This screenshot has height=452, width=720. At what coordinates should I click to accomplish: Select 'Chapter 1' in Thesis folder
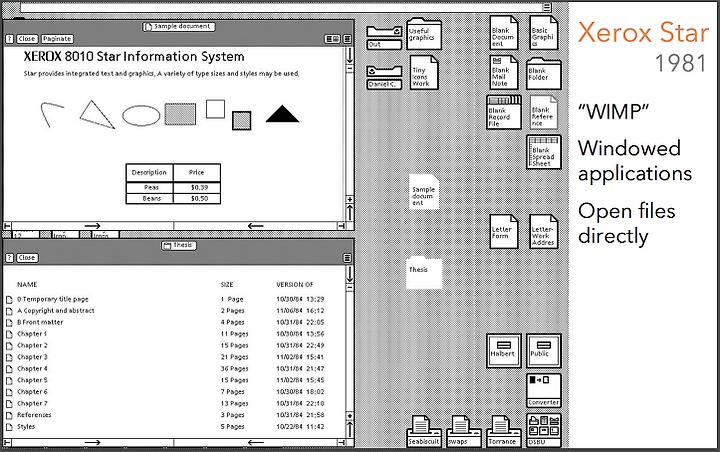32,333
